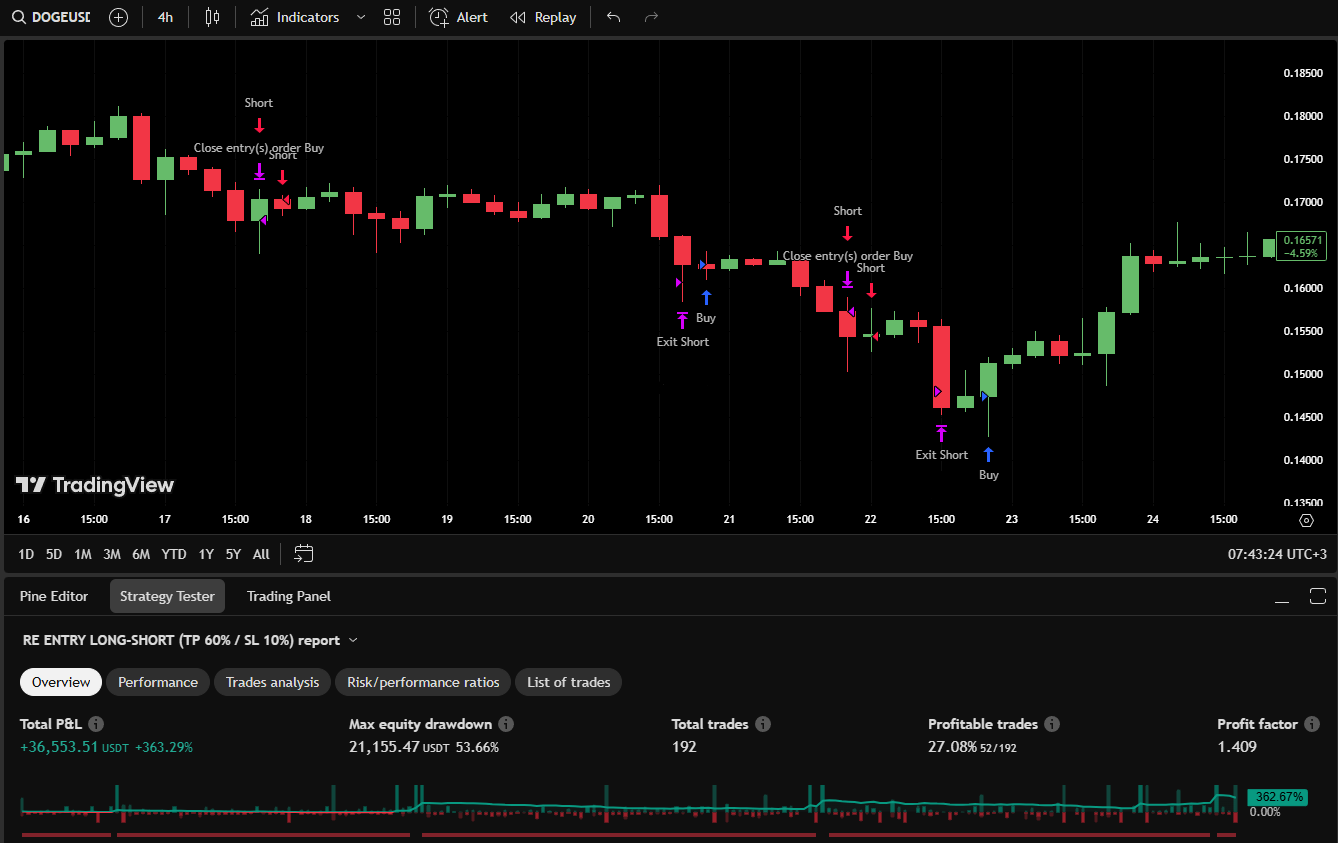The height and width of the screenshot is (843, 1338).
Task: Click the undo arrow icon
Action: pos(613,17)
